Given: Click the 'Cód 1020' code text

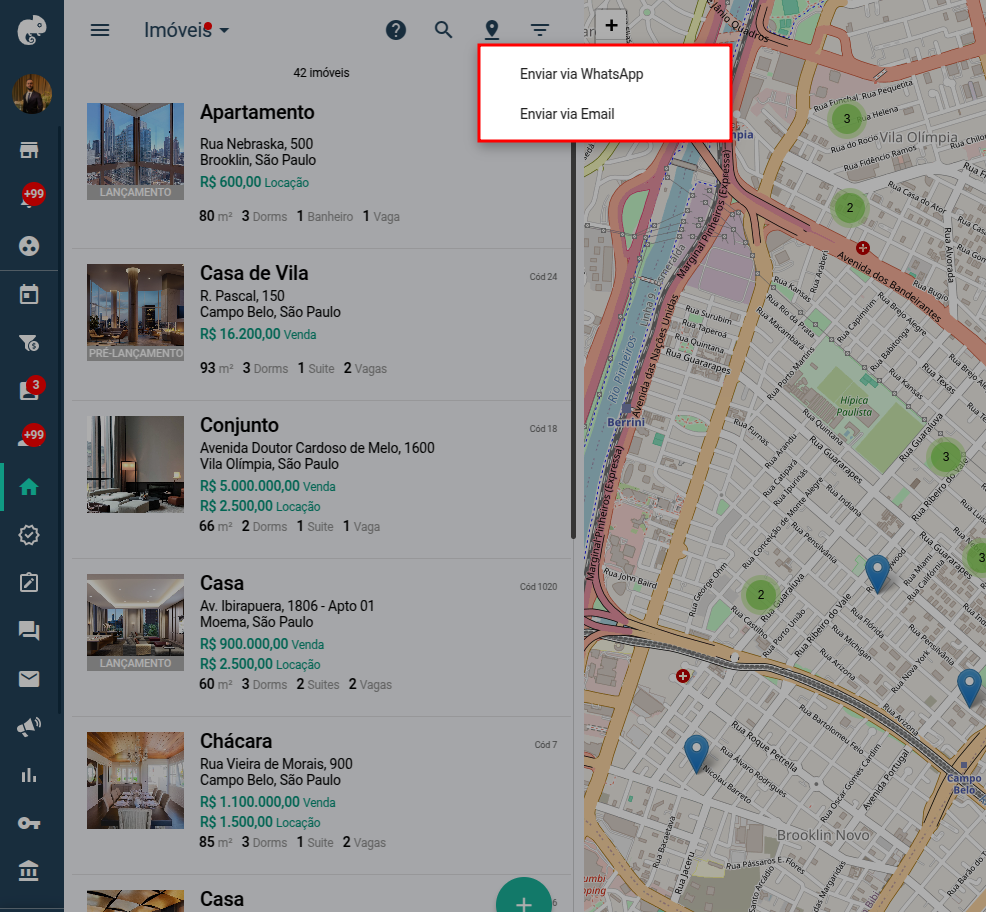Looking at the screenshot, I should coord(538,587).
